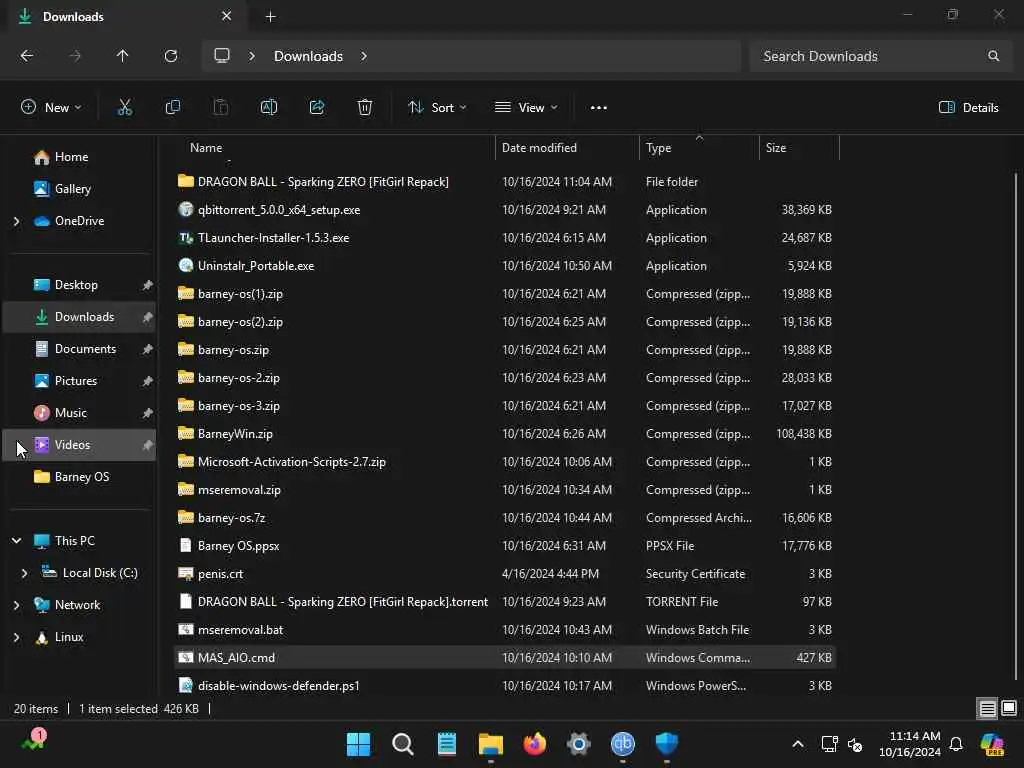Select the Barney OS.ppsx file

click(505, 545)
